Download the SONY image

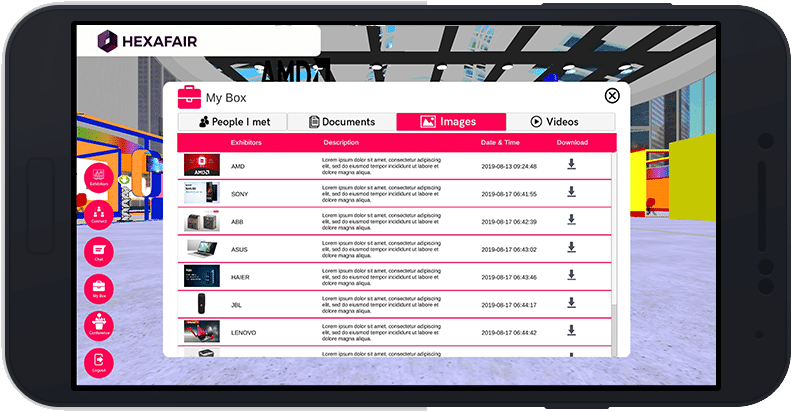click(x=571, y=192)
